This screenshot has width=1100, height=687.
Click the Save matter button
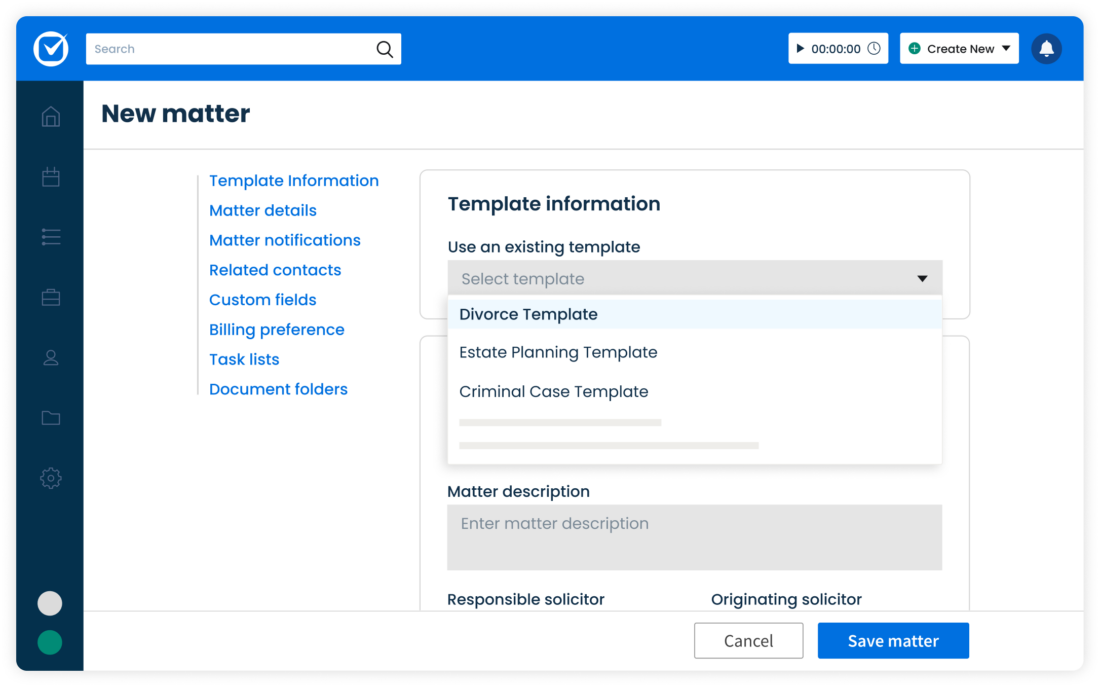[x=892, y=641]
